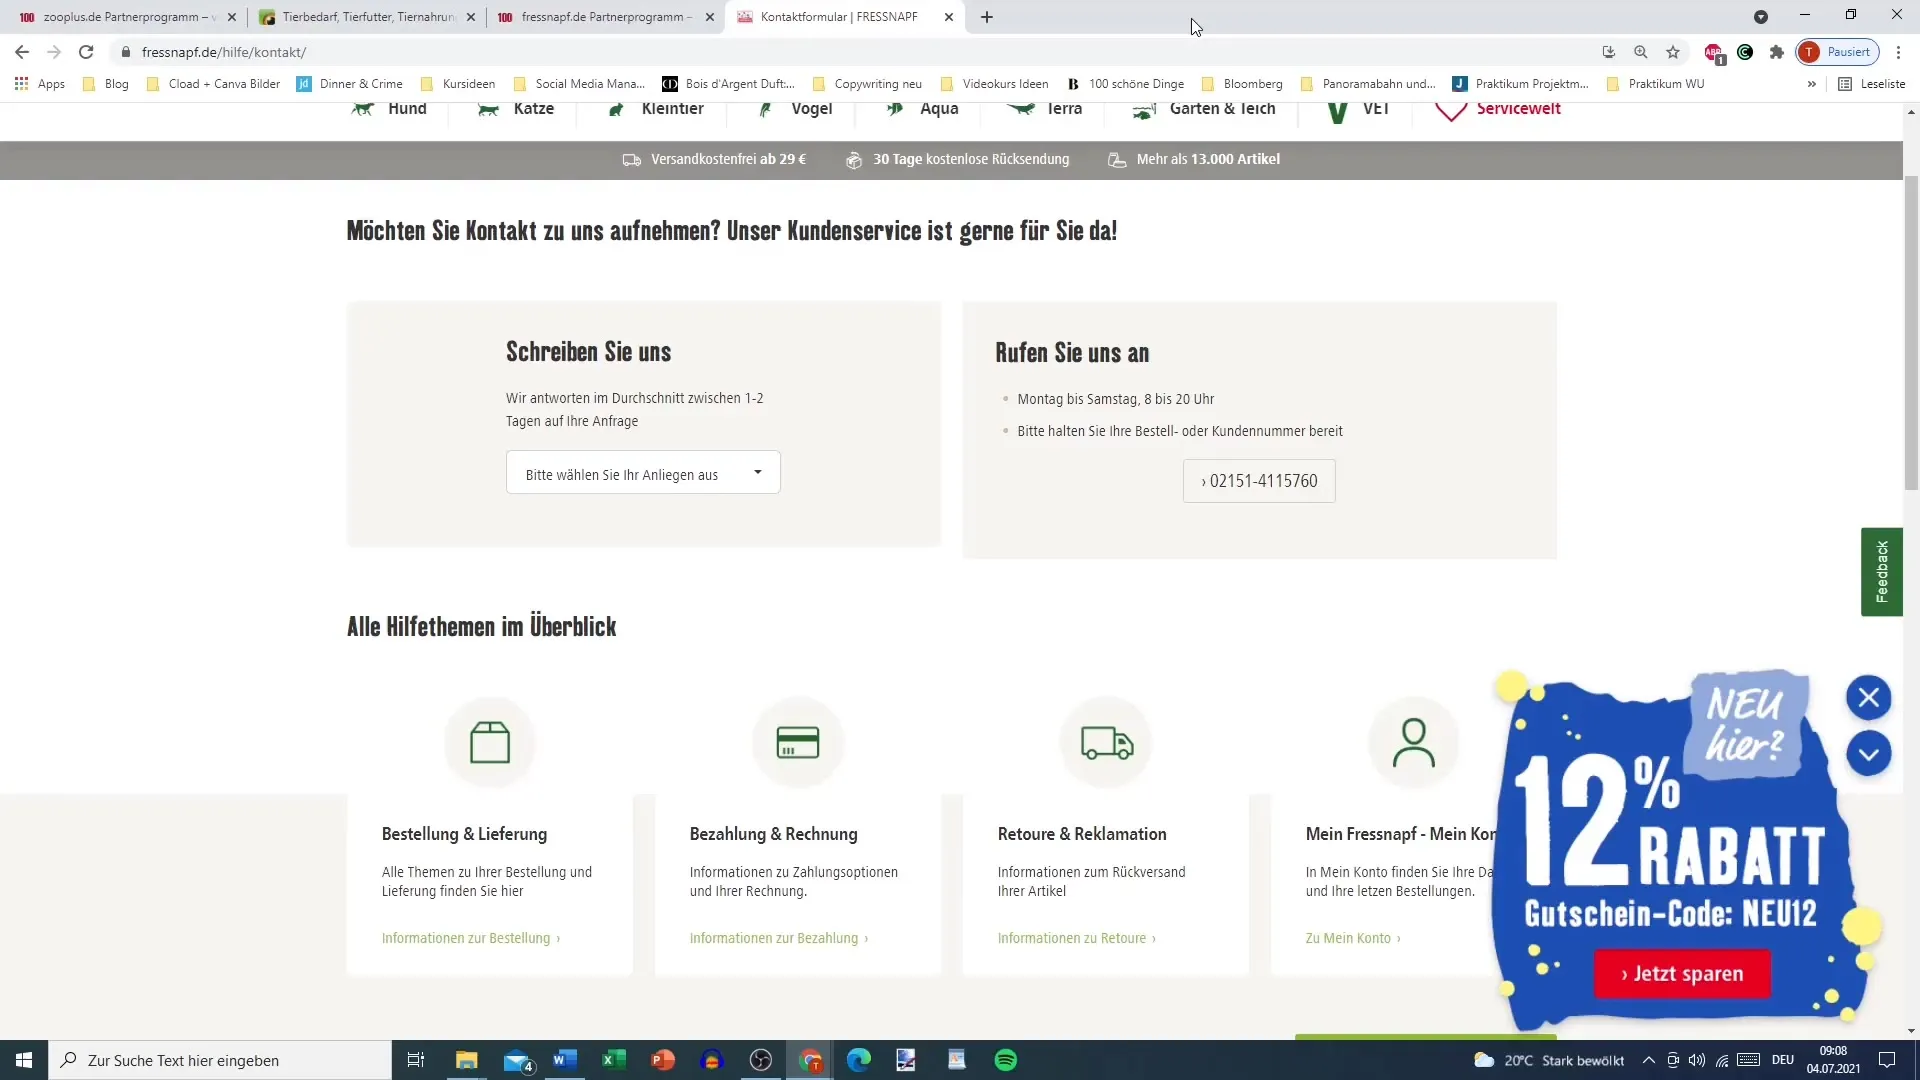Click the page vertical scrollbar thumb

pyautogui.click(x=1911, y=333)
